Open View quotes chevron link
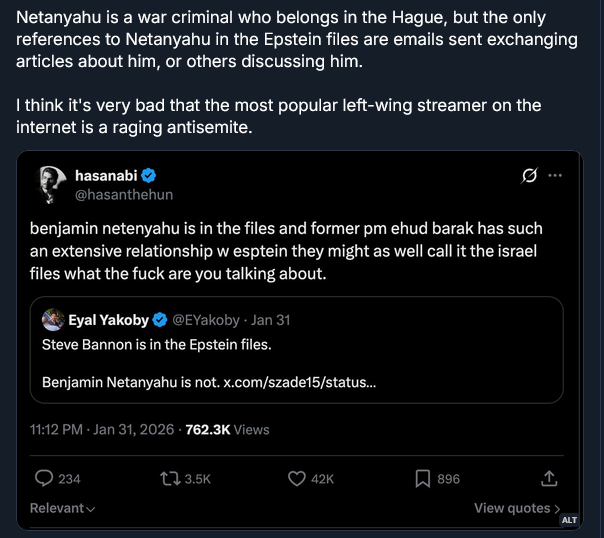Screen dimensions: 604x538 tap(517, 508)
